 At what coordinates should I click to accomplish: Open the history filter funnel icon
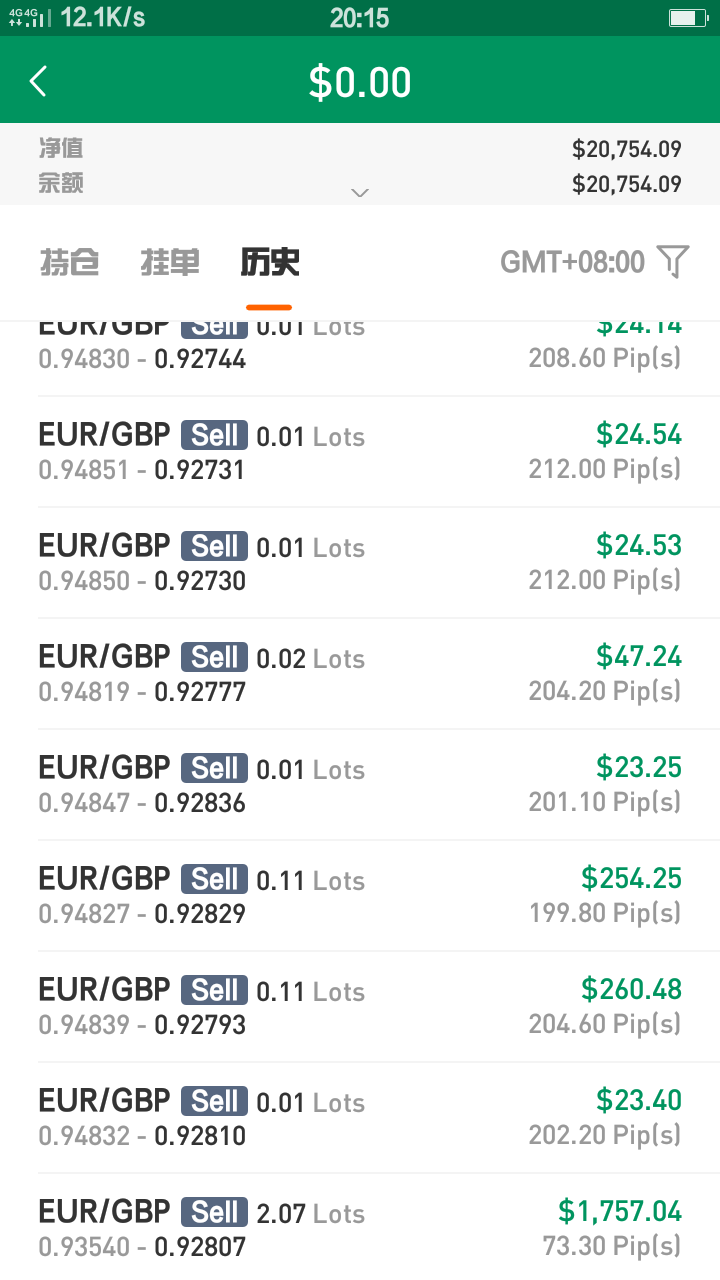tap(674, 262)
